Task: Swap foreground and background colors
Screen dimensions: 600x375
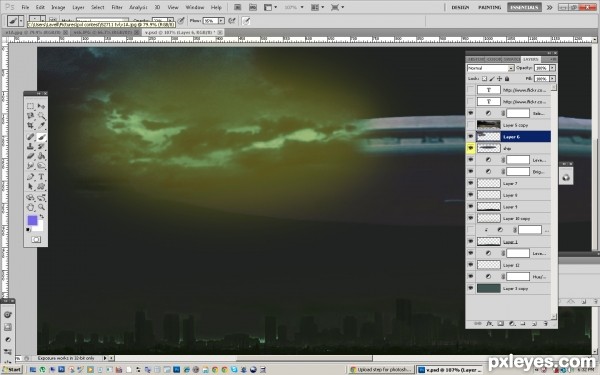Action: click(x=42, y=217)
